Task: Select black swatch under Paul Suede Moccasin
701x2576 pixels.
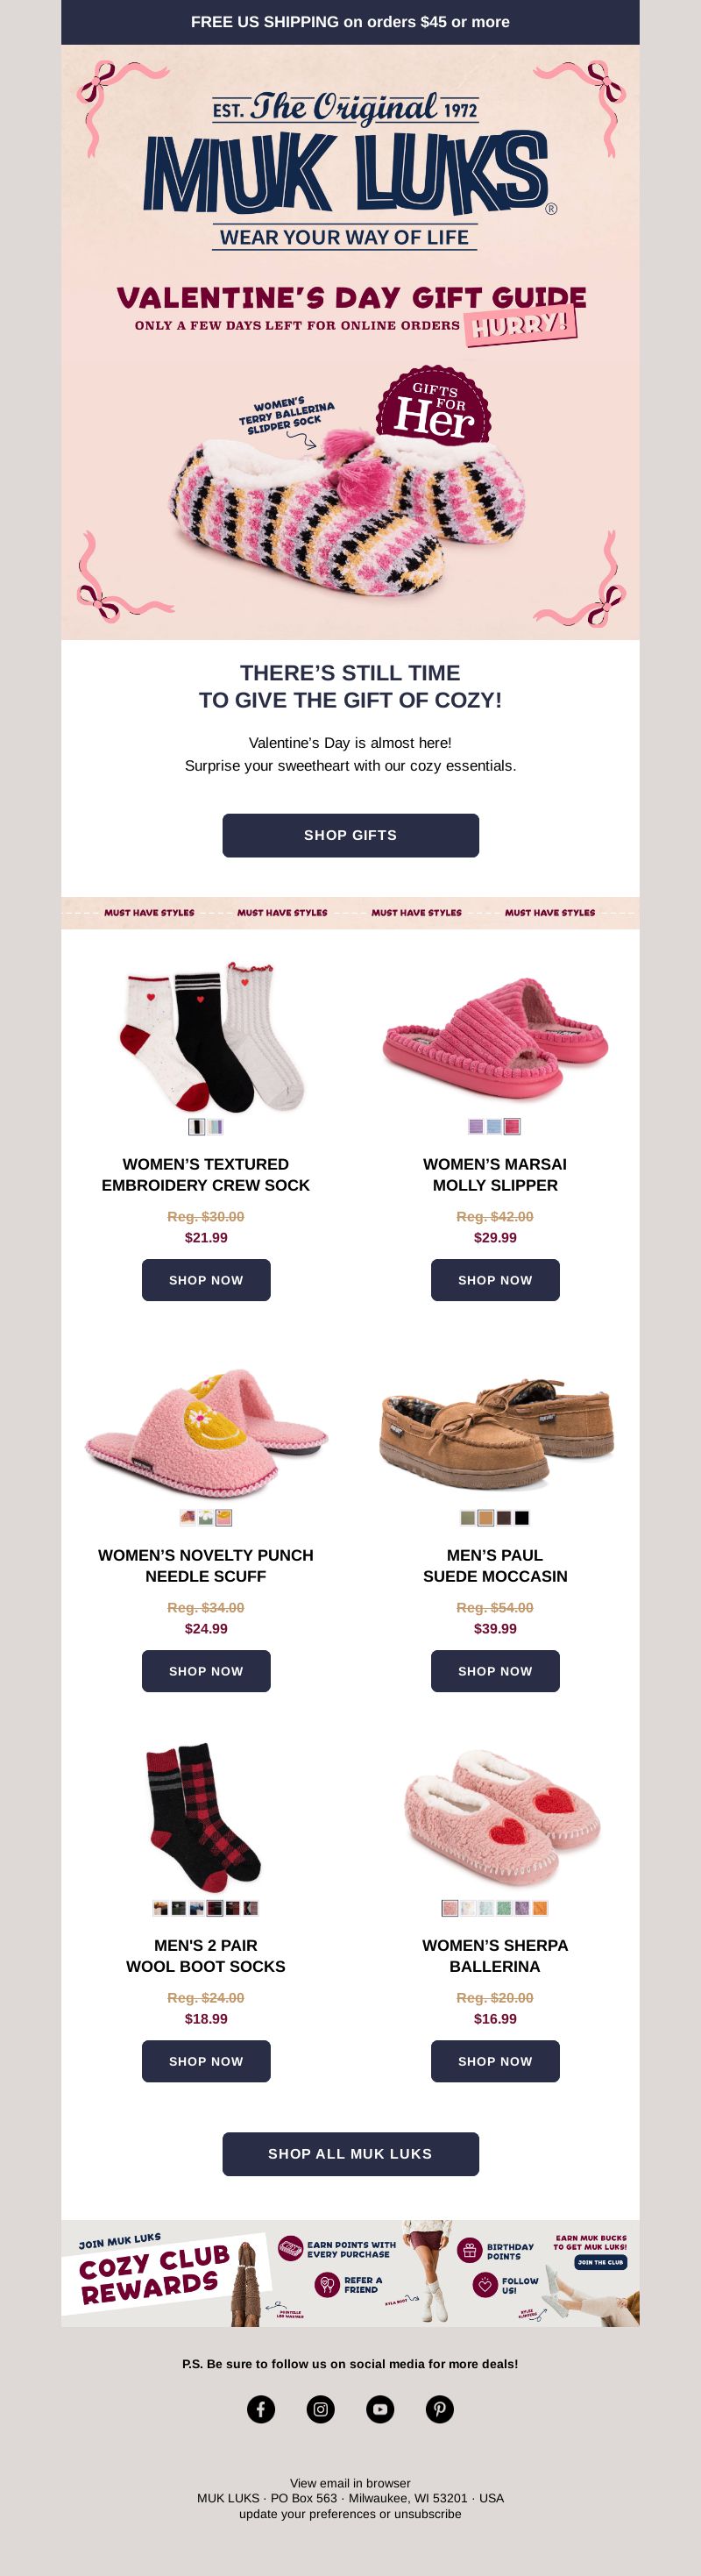Action: pos(522,1518)
